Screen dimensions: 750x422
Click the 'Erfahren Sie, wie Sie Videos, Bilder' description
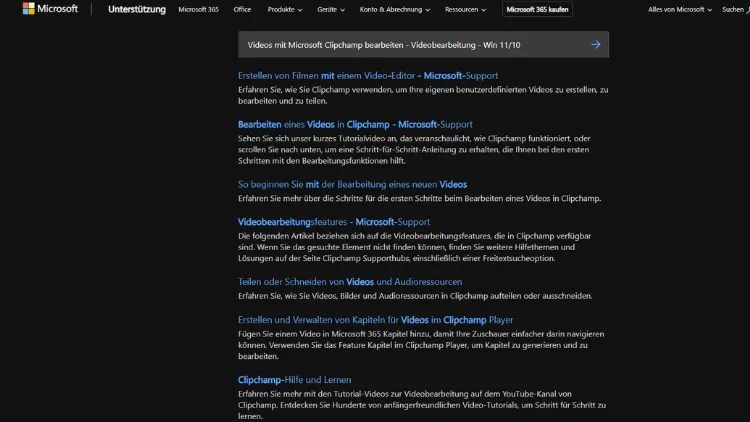[x=415, y=296]
